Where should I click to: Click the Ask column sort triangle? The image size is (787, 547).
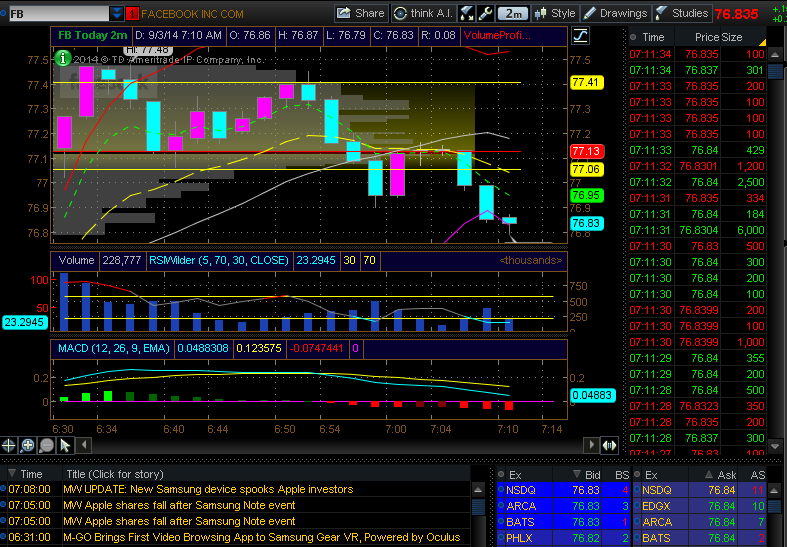coord(709,474)
